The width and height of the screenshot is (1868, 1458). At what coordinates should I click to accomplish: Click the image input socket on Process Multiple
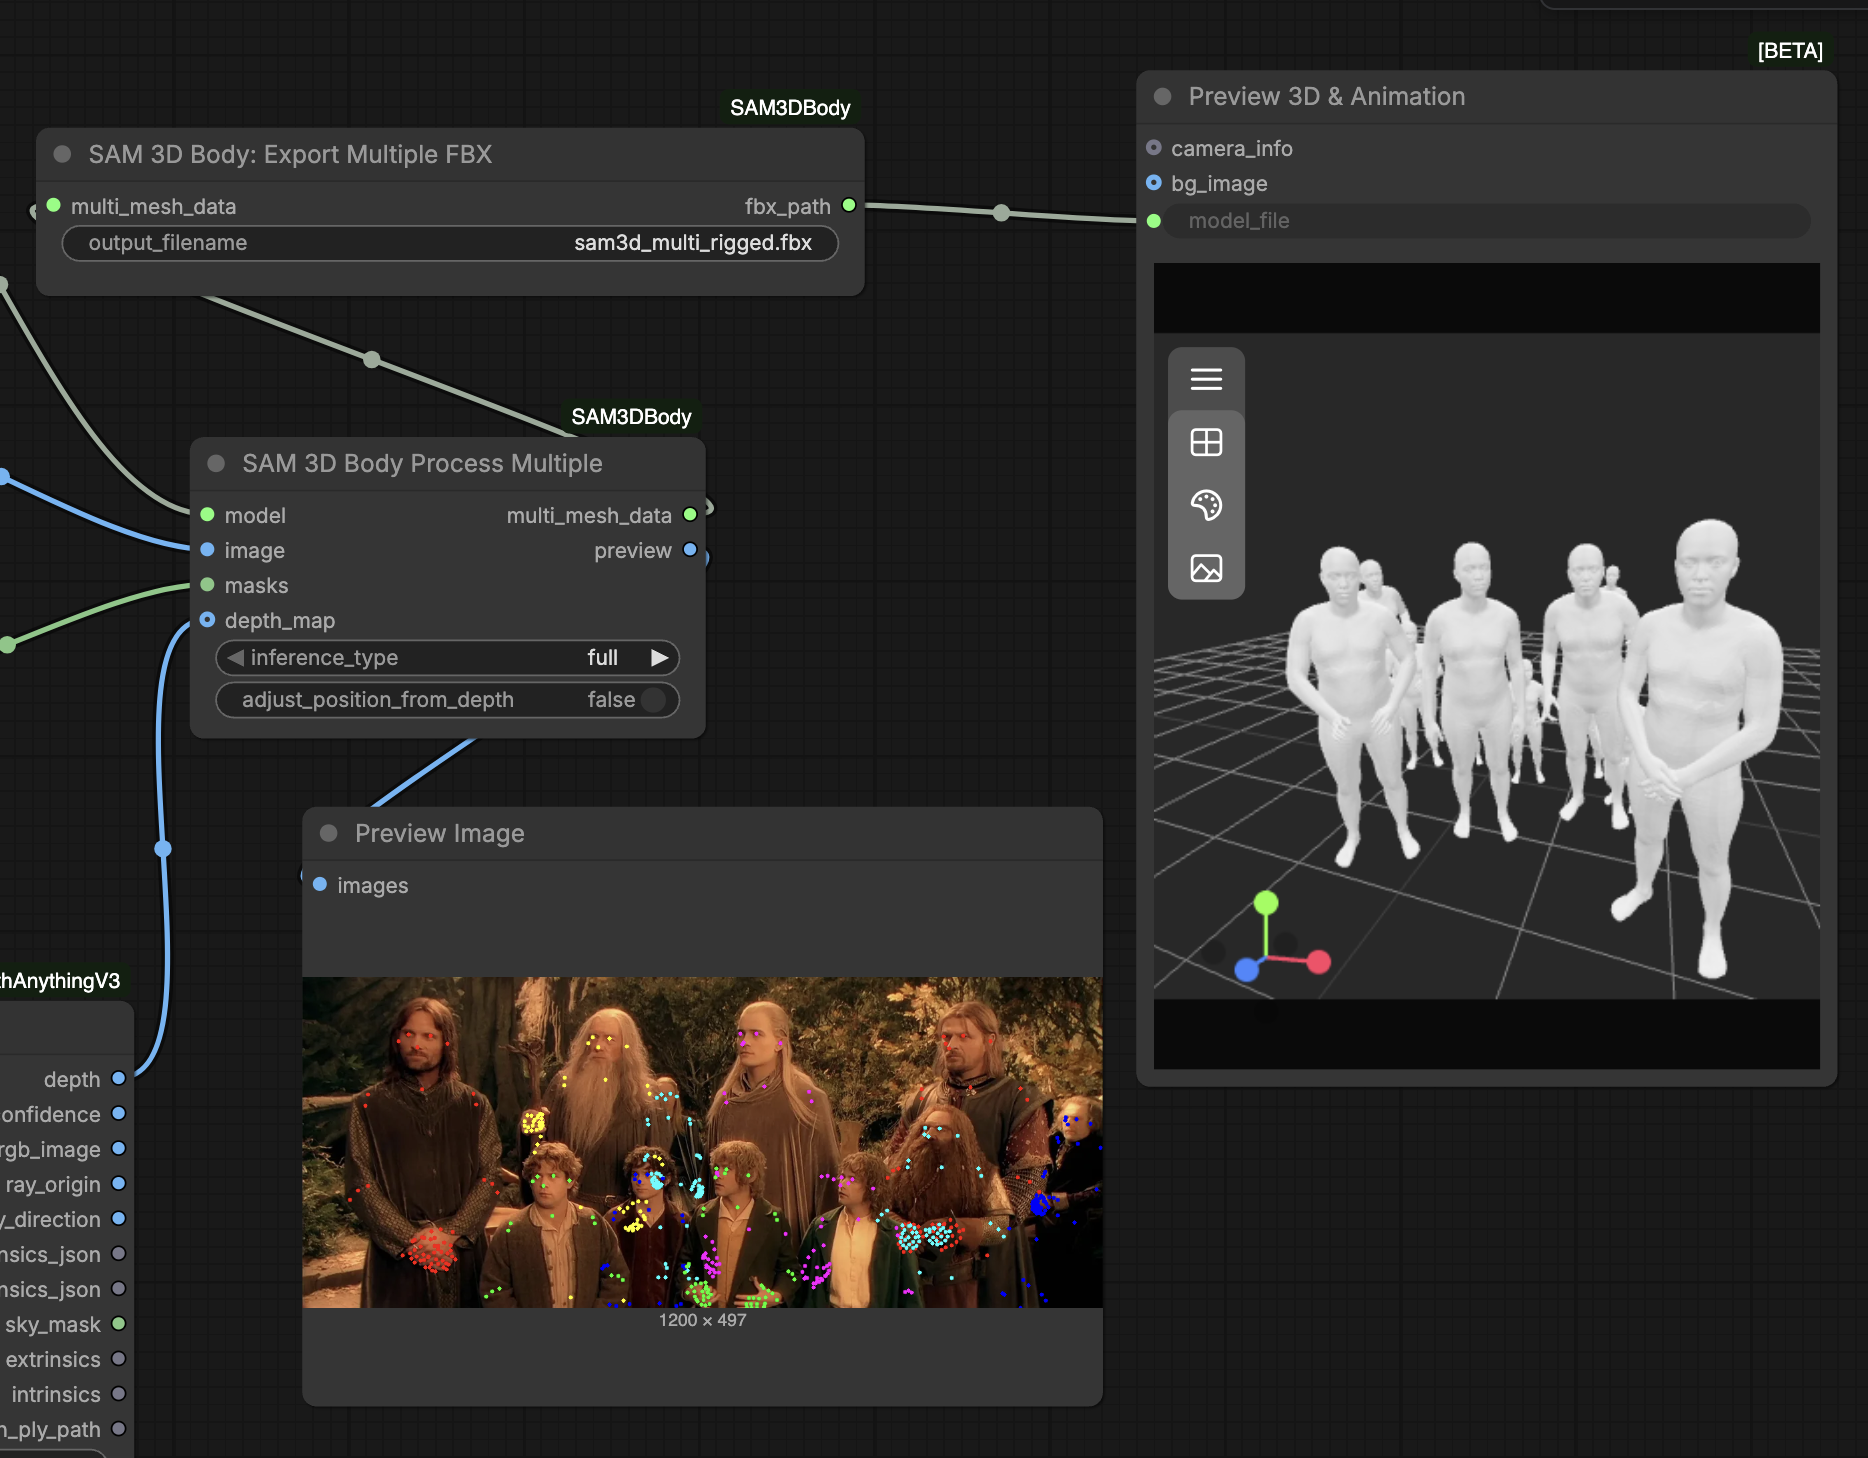tap(207, 549)
